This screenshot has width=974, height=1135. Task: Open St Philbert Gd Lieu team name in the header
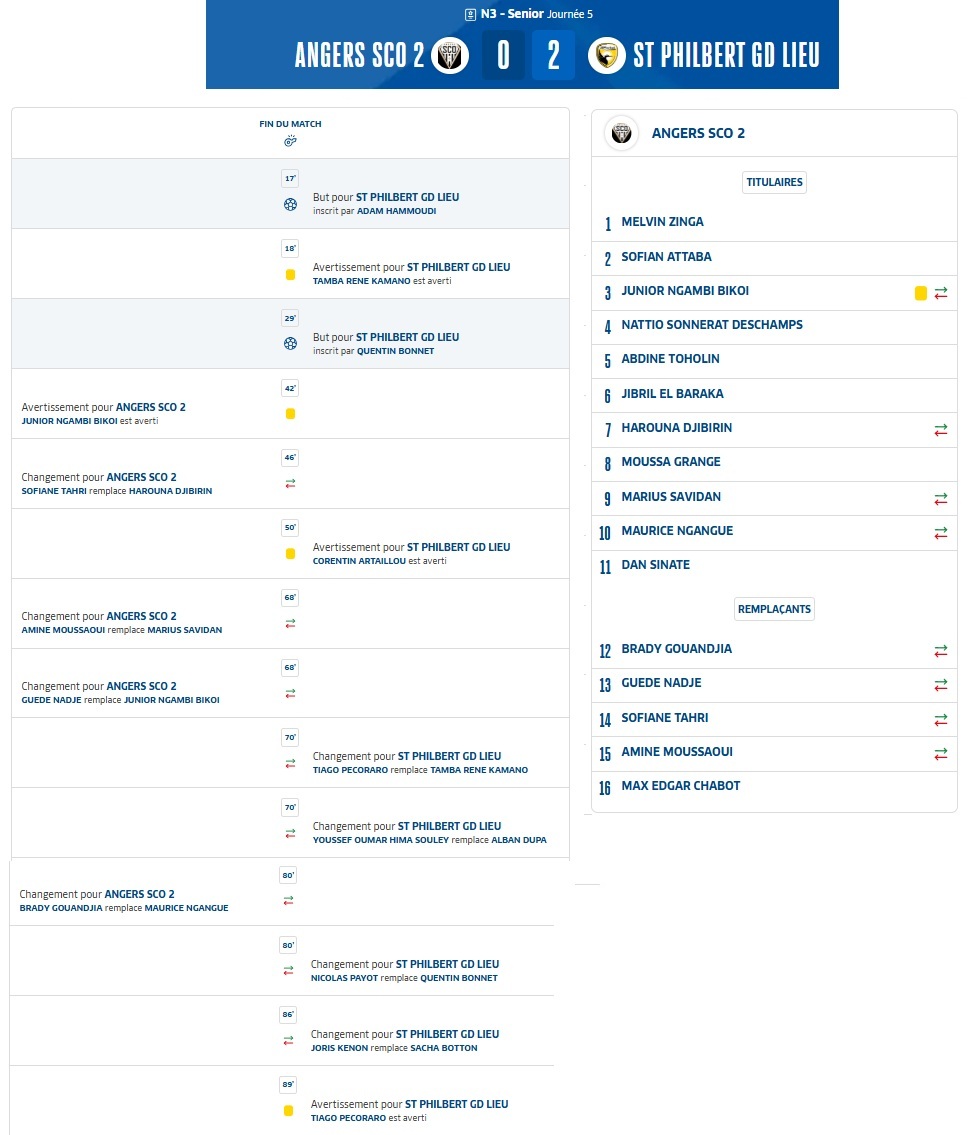(726, 56)
